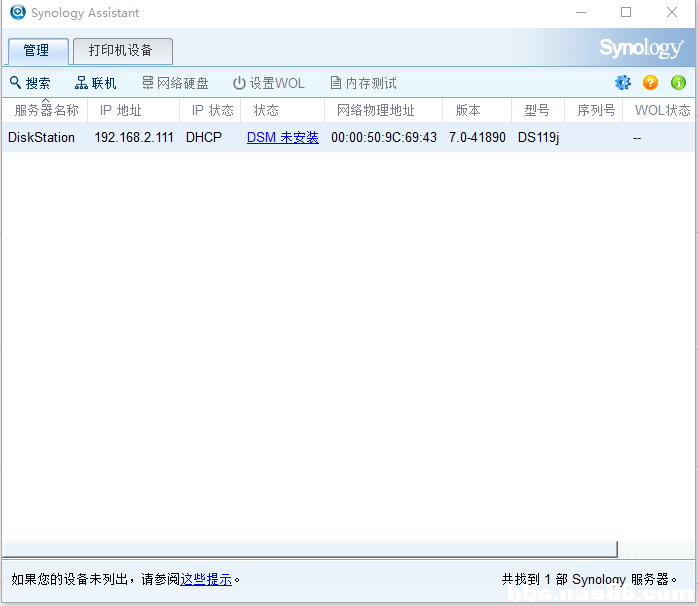
Task: Sort by the 网络物理地址 column header
Action: (x=383, y=110)
